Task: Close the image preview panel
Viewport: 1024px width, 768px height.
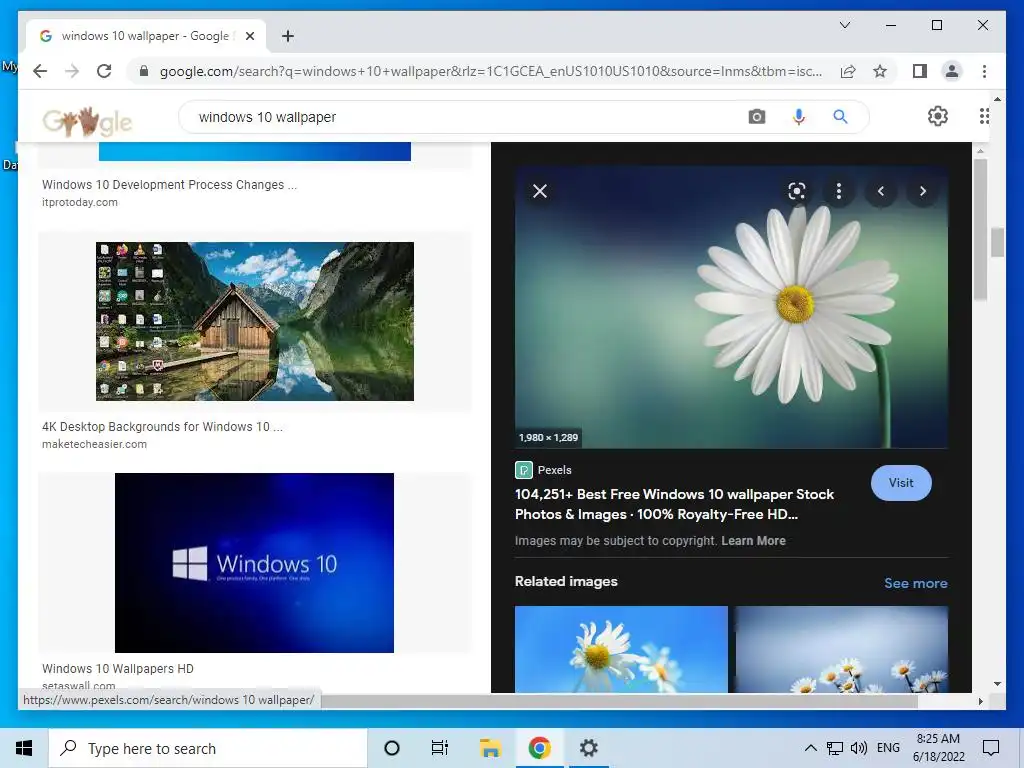Action: (x=540, y=191)
